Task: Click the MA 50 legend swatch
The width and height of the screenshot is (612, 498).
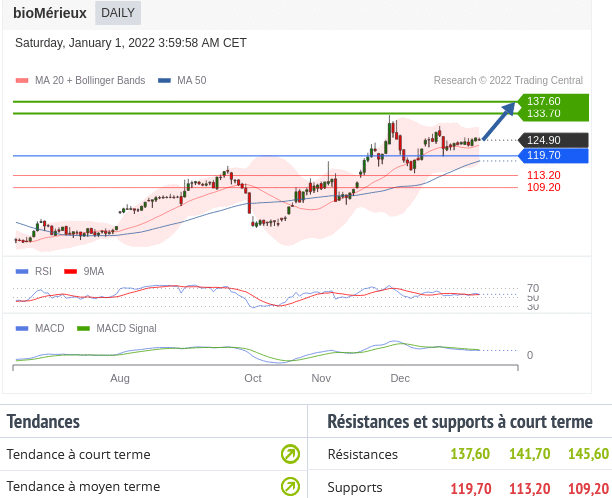Action: 164,81
